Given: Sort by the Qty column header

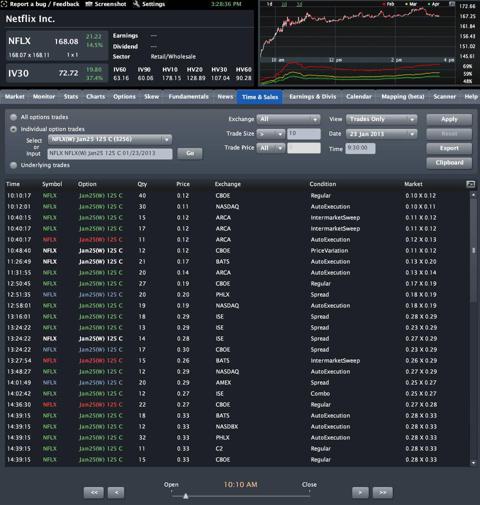Looking at the screenshot, I should point(142,184).
